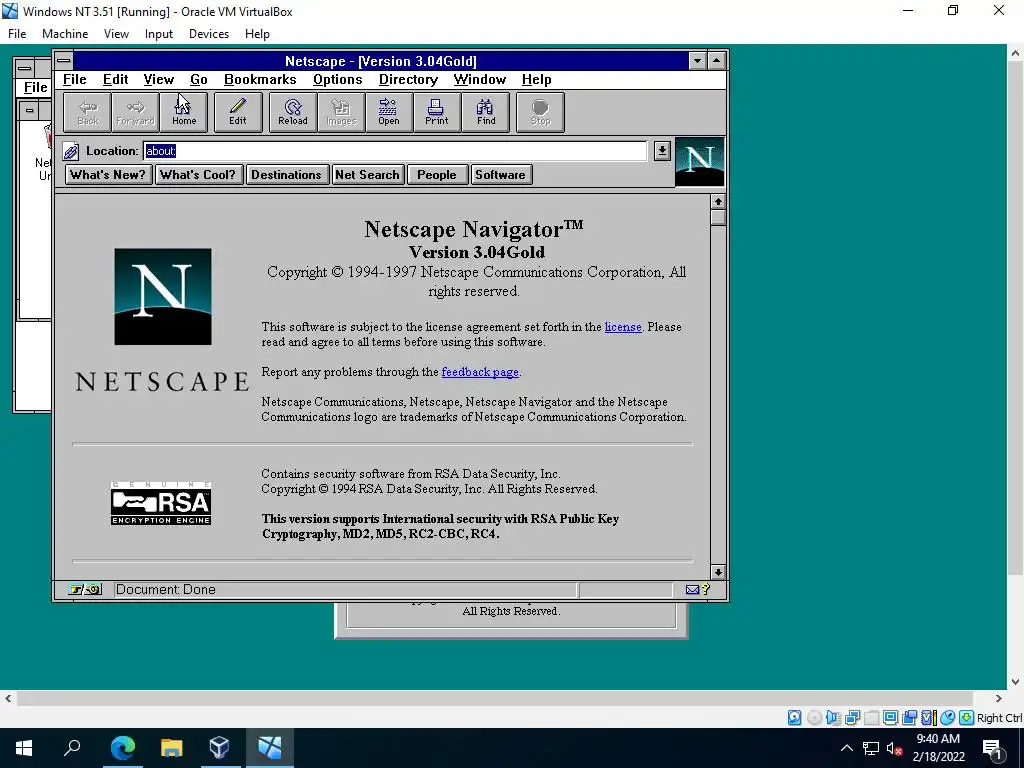Click the VirtualBox recording status icon

[x=909, y=718]
